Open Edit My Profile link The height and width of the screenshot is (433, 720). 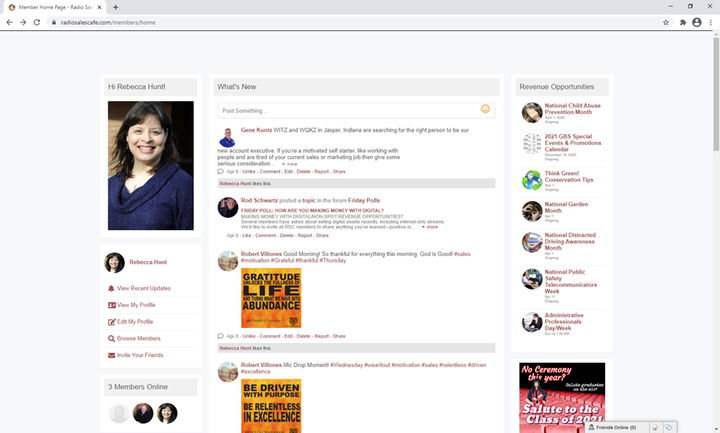pyautogui.click(x=135, y=322)
